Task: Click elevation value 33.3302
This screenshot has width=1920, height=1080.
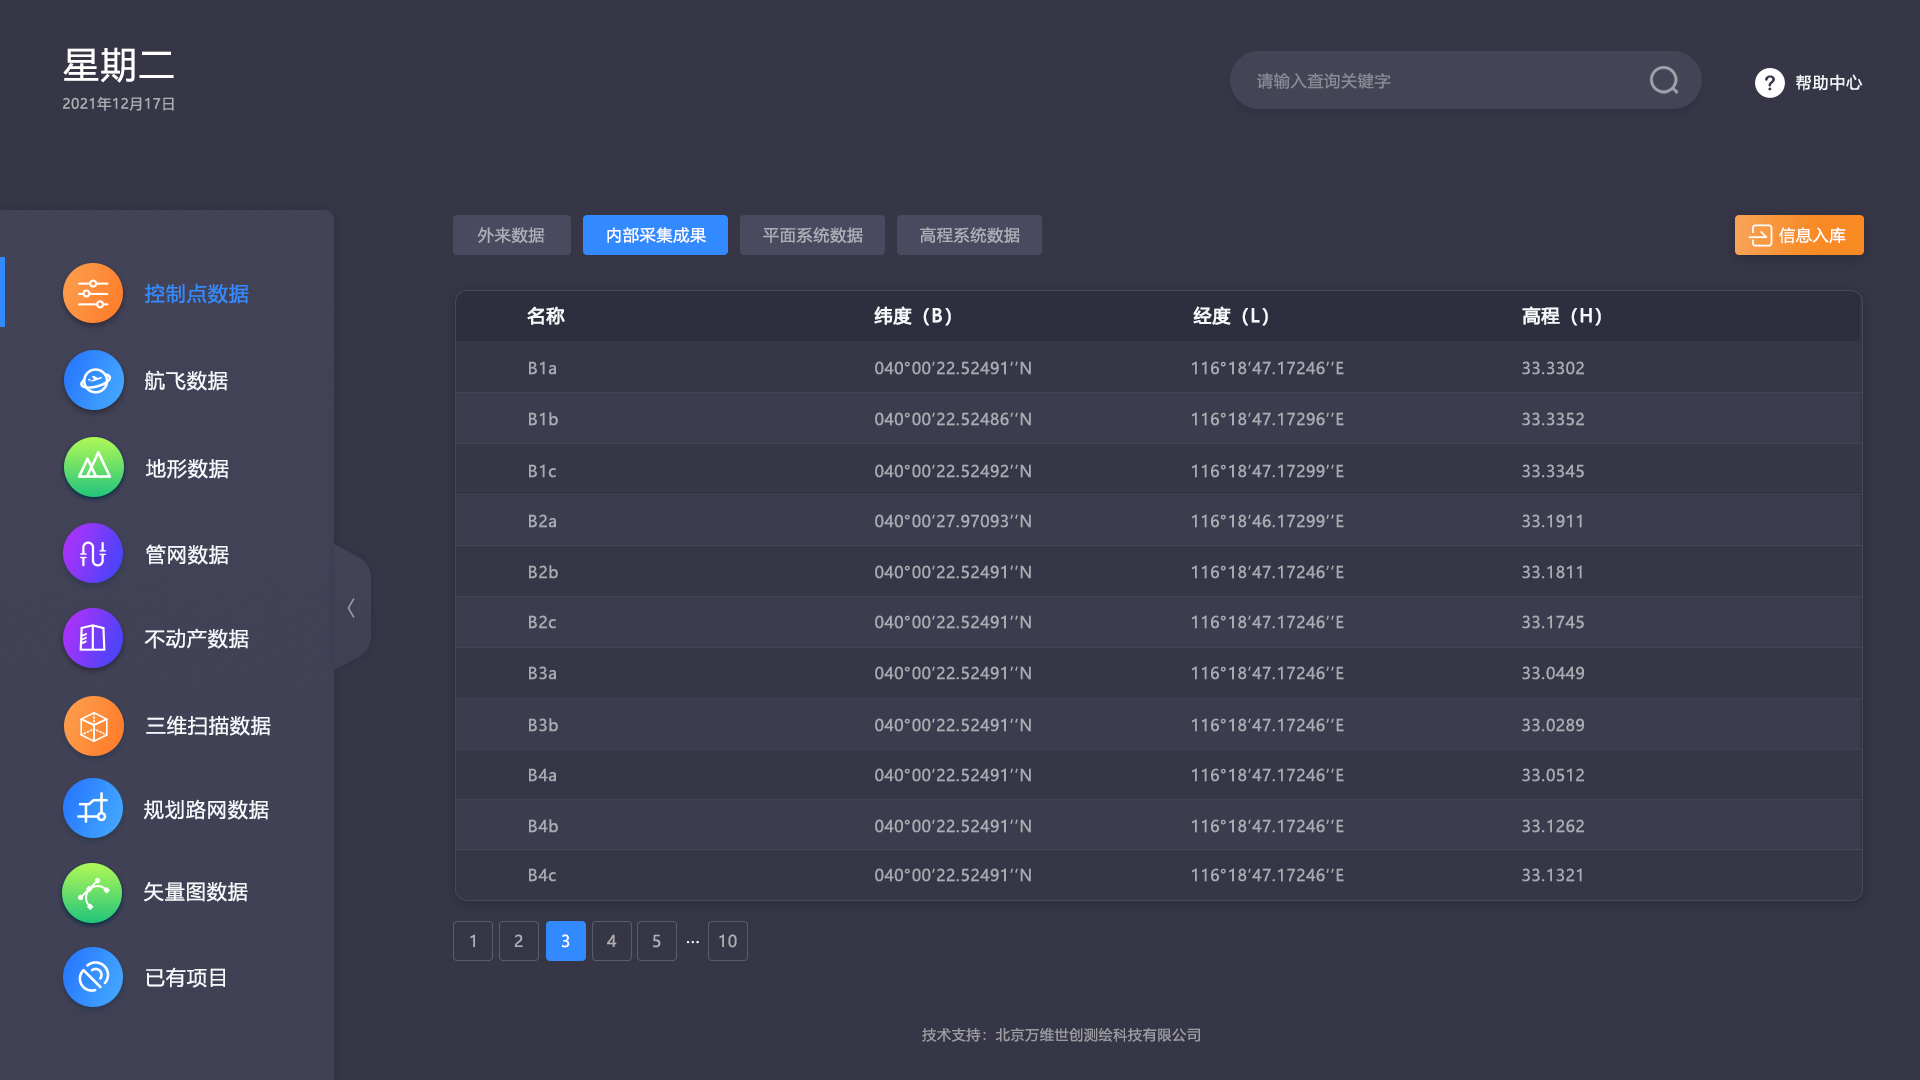Action: (1553, 368)
